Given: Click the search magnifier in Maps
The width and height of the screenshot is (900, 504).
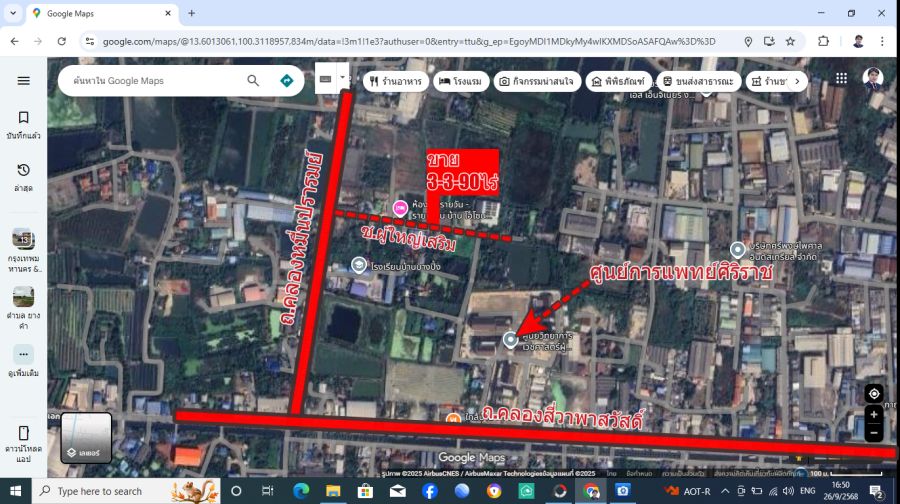Looking at the screenshot, I should [x=254, y=81].
